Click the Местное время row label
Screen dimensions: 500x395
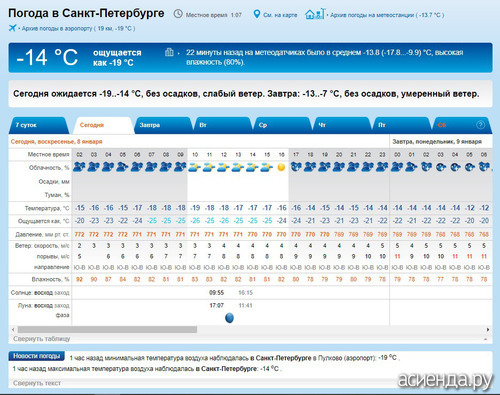coord(48,154)
